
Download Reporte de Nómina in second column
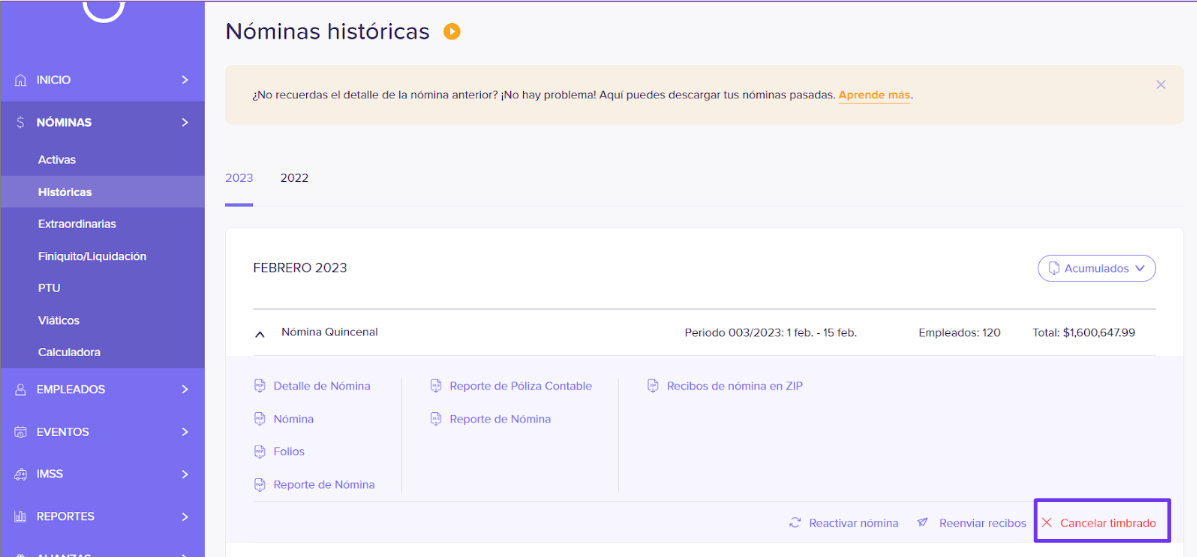coord(500,419)
